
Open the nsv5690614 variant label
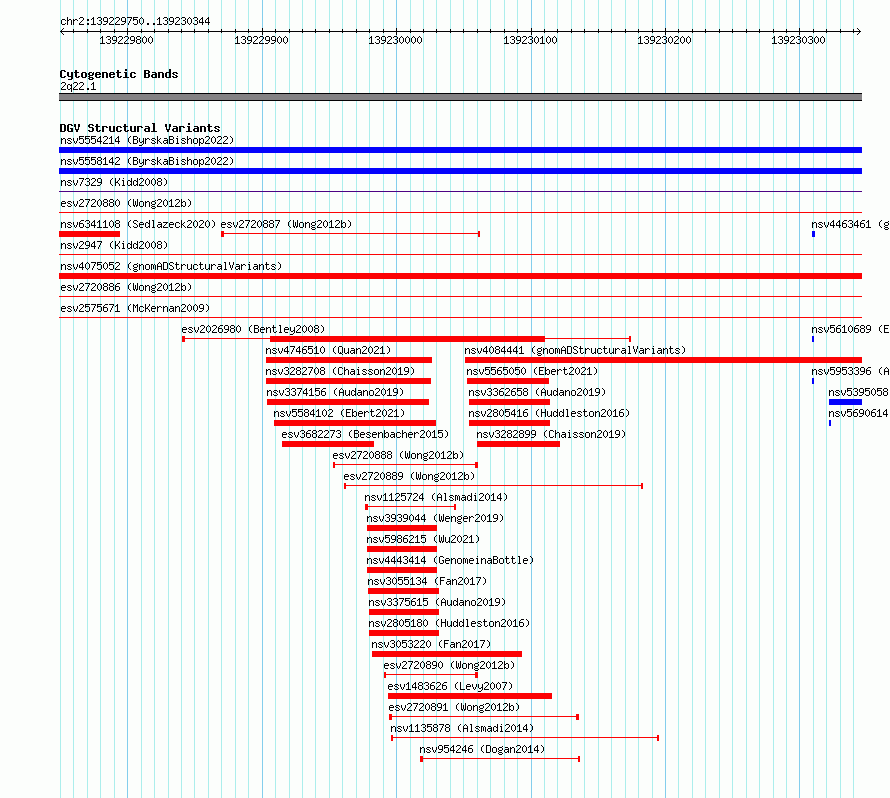858,413
